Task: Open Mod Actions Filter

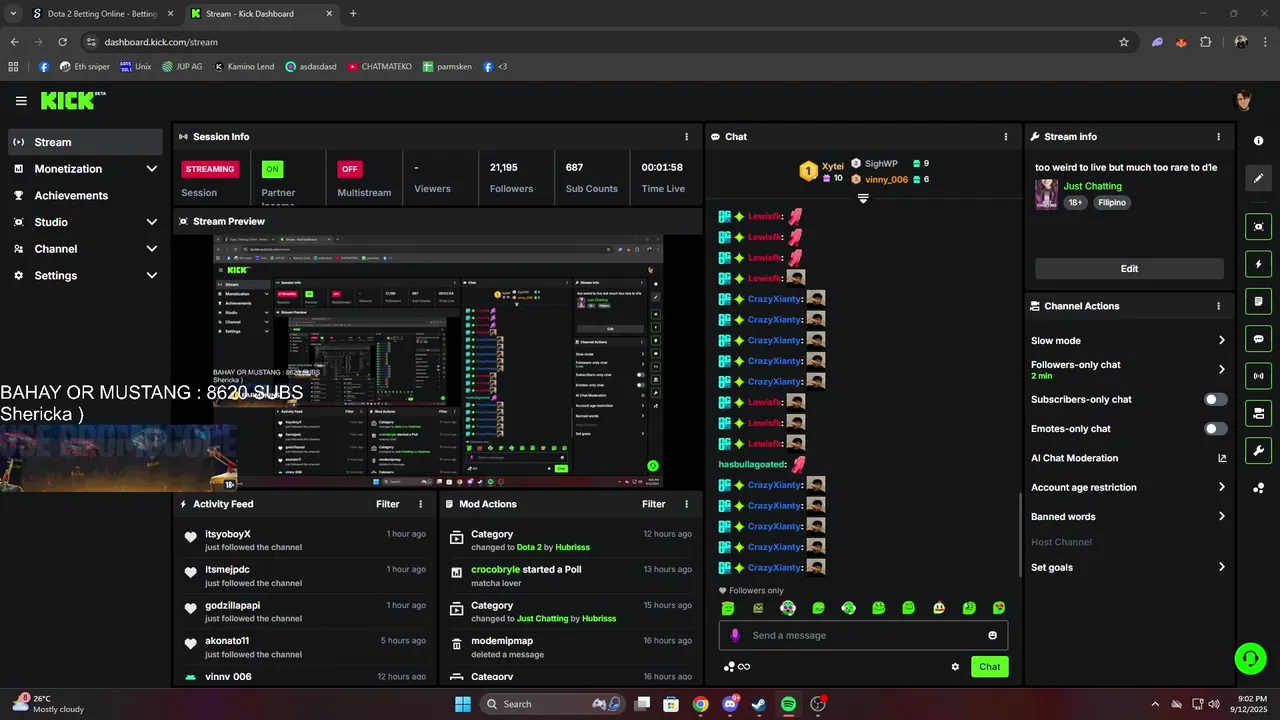Action: point(653,504)
